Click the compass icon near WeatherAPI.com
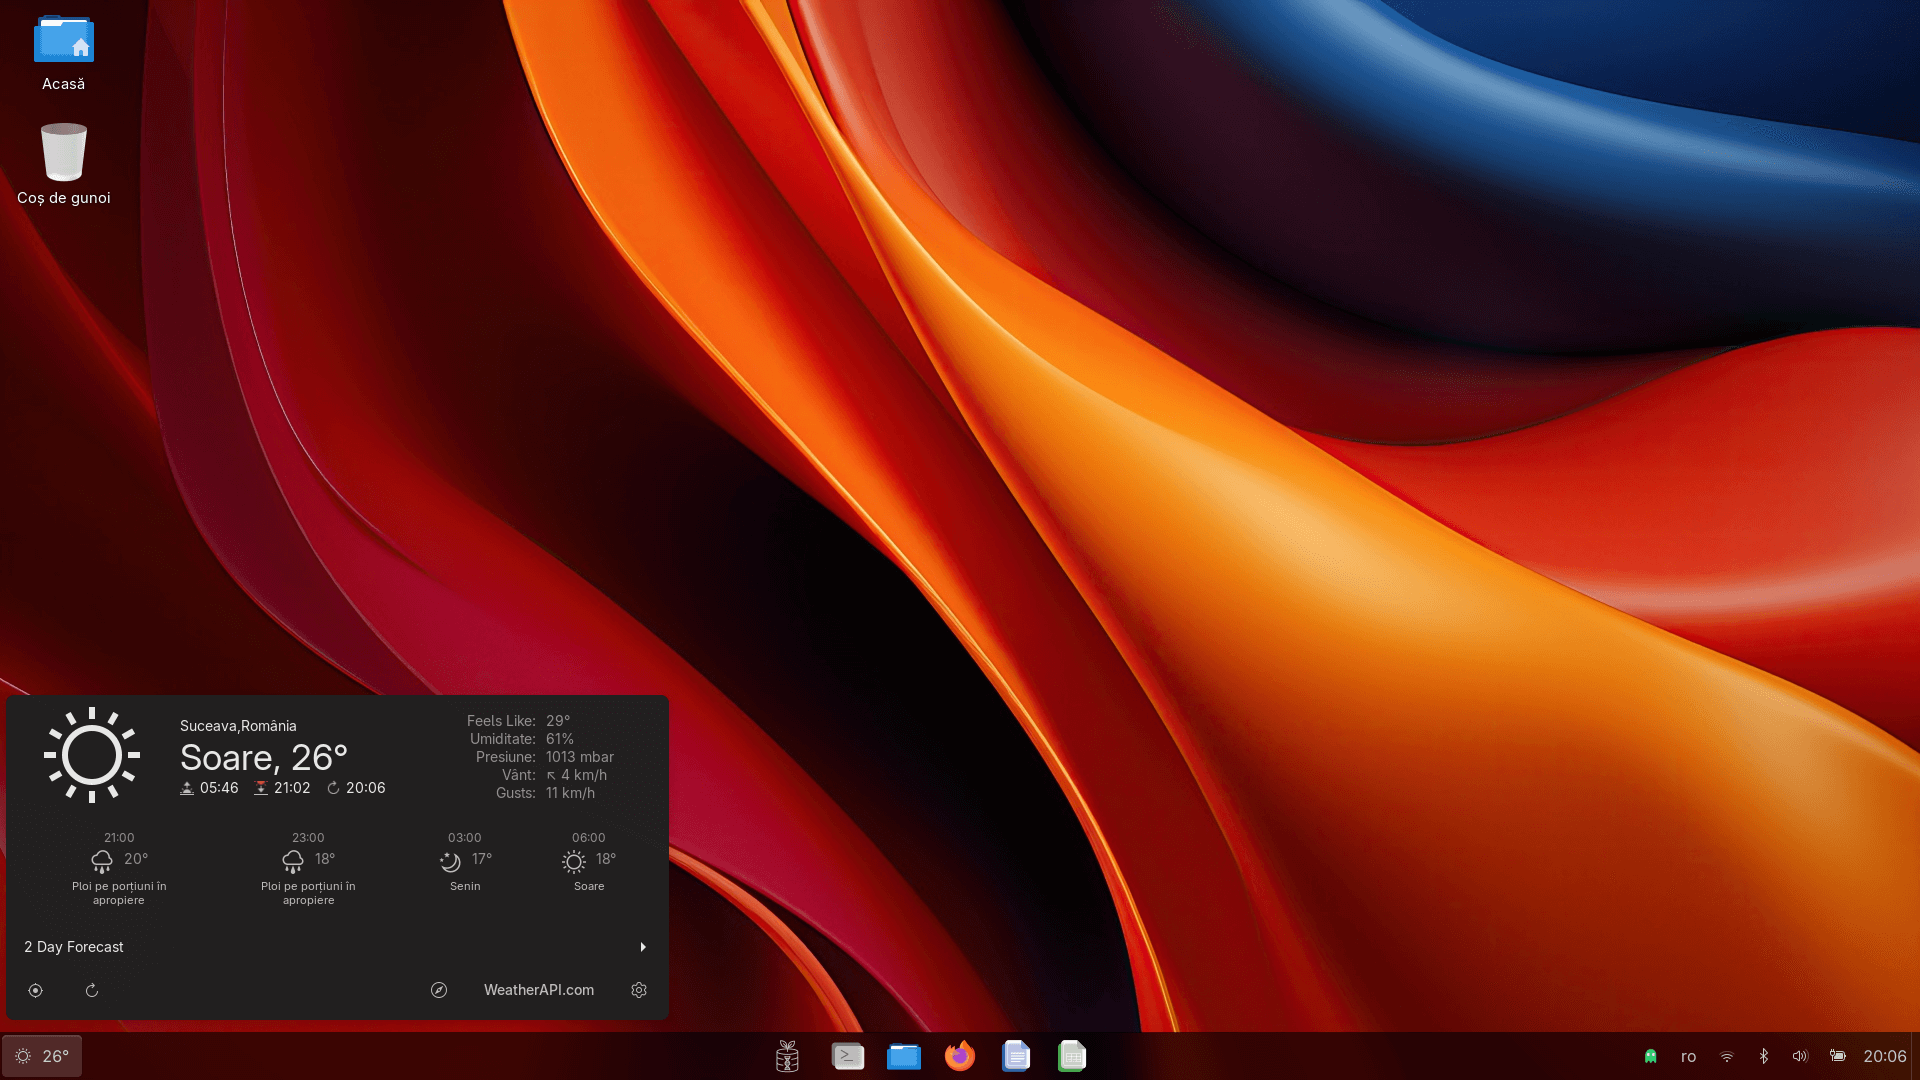Screen dimensions: 1920x1080 pyautogui.click(x=439, y=990)
